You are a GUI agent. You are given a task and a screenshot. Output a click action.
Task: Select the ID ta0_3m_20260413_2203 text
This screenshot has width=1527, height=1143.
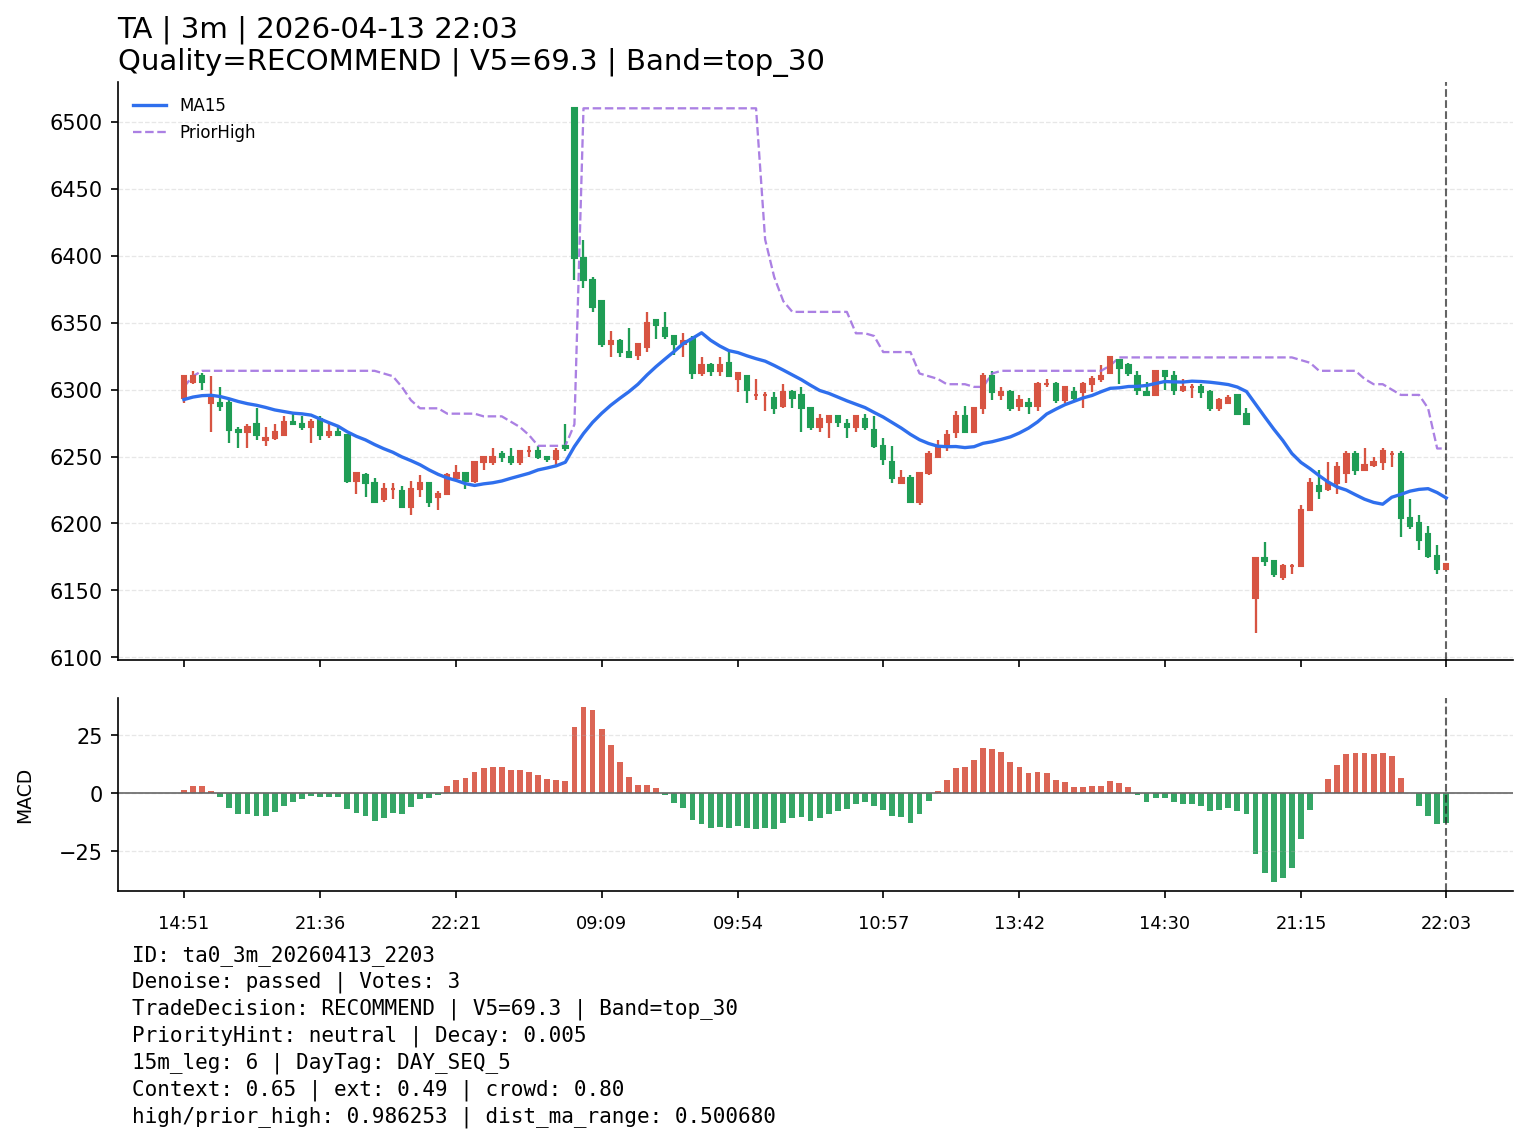tap(283, 955)
